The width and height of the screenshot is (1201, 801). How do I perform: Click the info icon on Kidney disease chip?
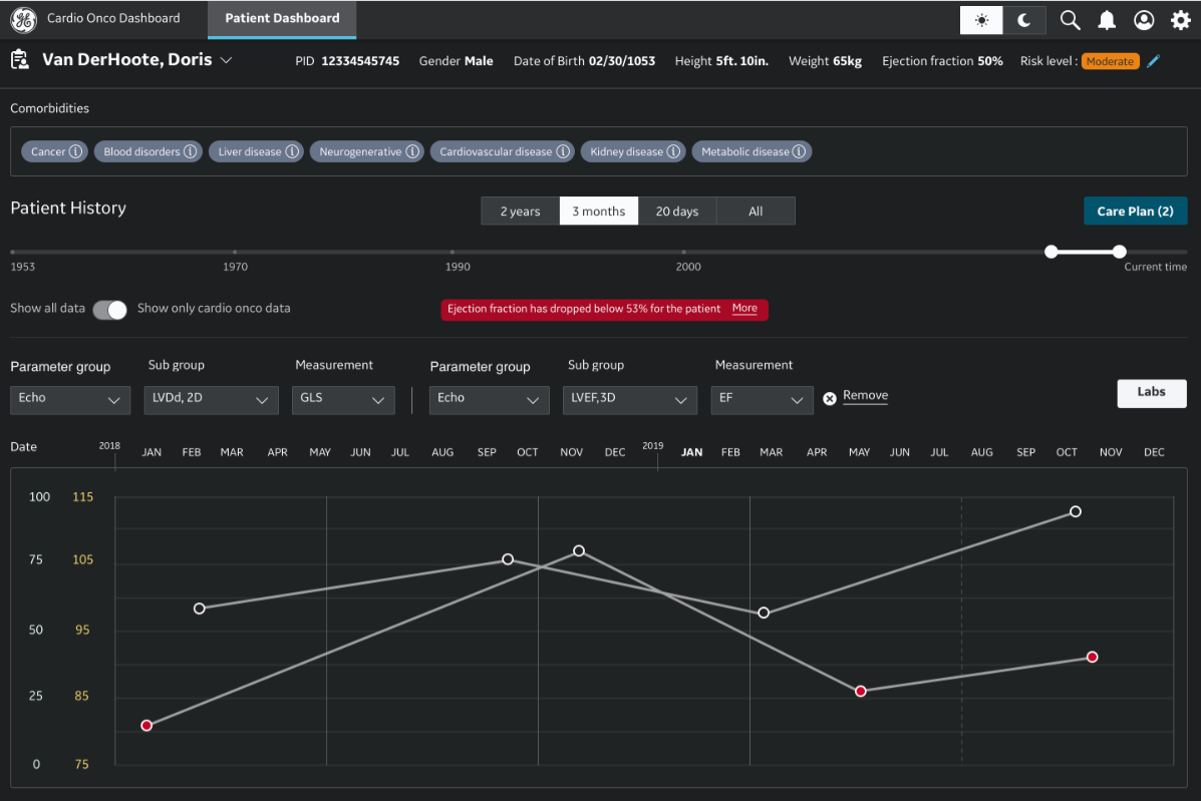[673, 152]
